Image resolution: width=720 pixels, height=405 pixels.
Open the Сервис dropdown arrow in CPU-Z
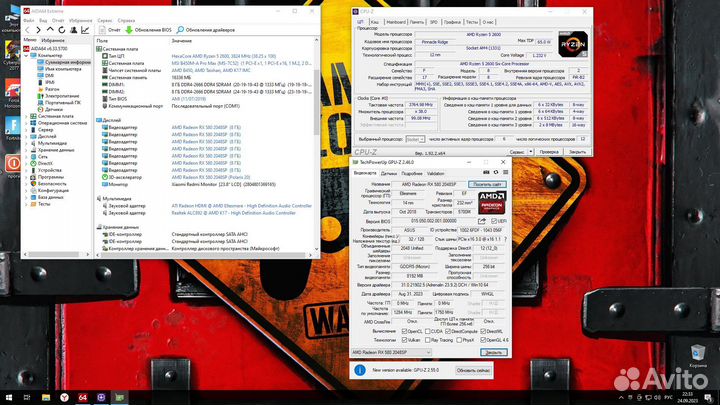[530, 152]
